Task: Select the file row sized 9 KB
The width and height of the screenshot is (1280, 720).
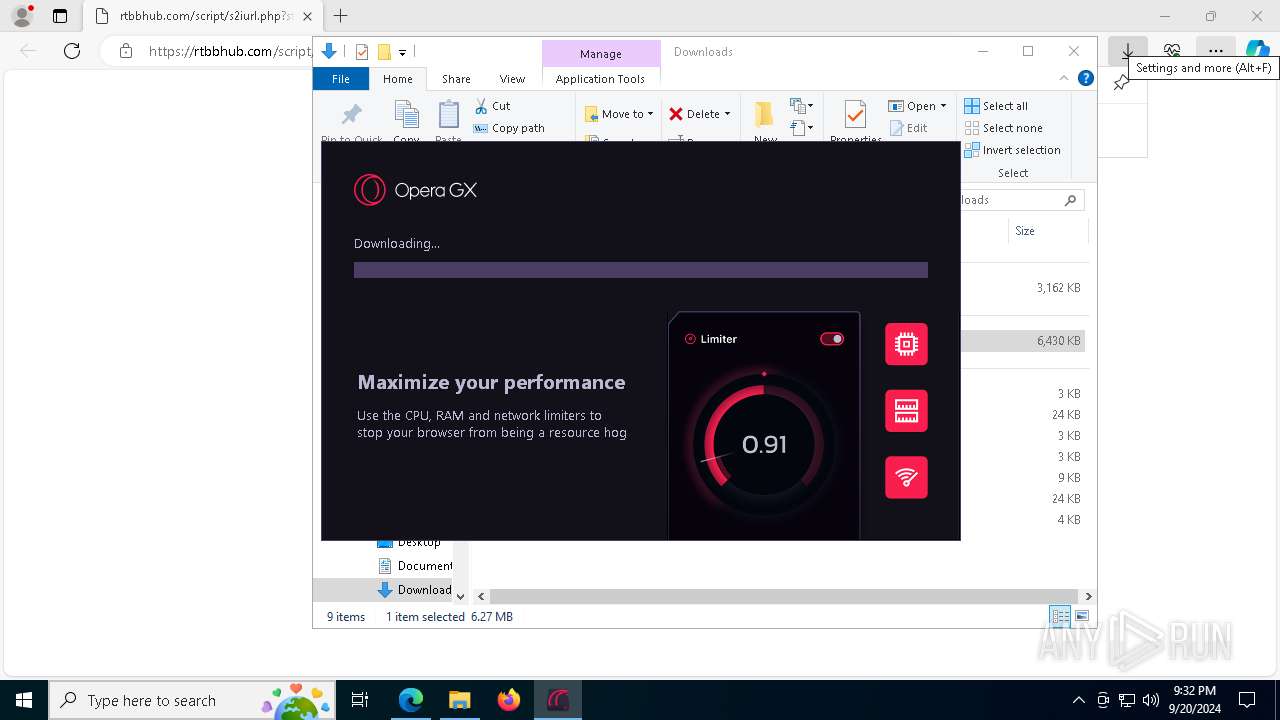Action: point(1069,478)
